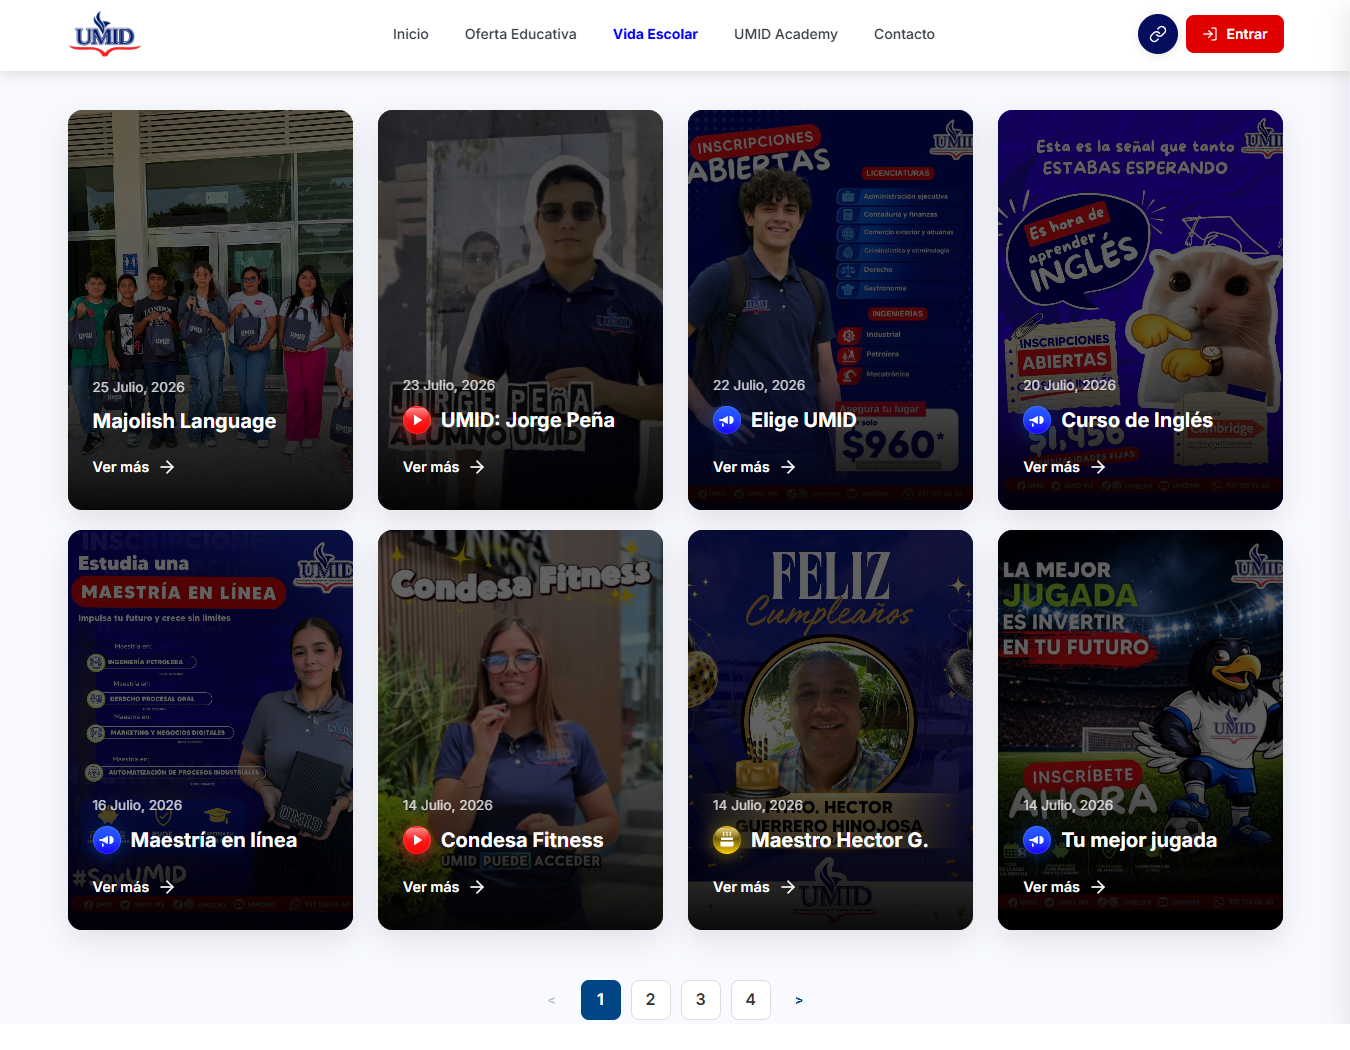This screenshot has width=1350, height=1050.
Task: Click the UMID logo in the header
Action: (x=105, y=34)
